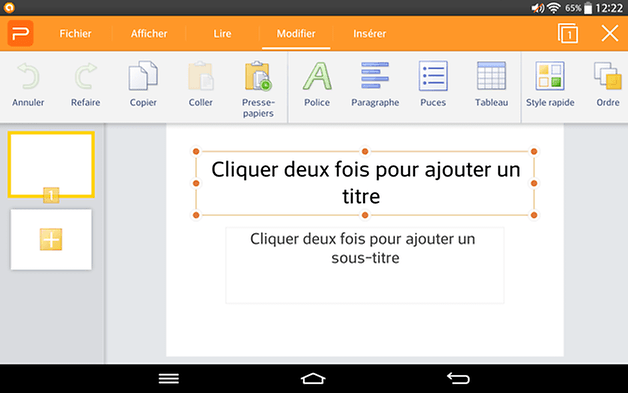Tap the Android menu button
This screenshot has height=393, width=628.
point(169,379)
